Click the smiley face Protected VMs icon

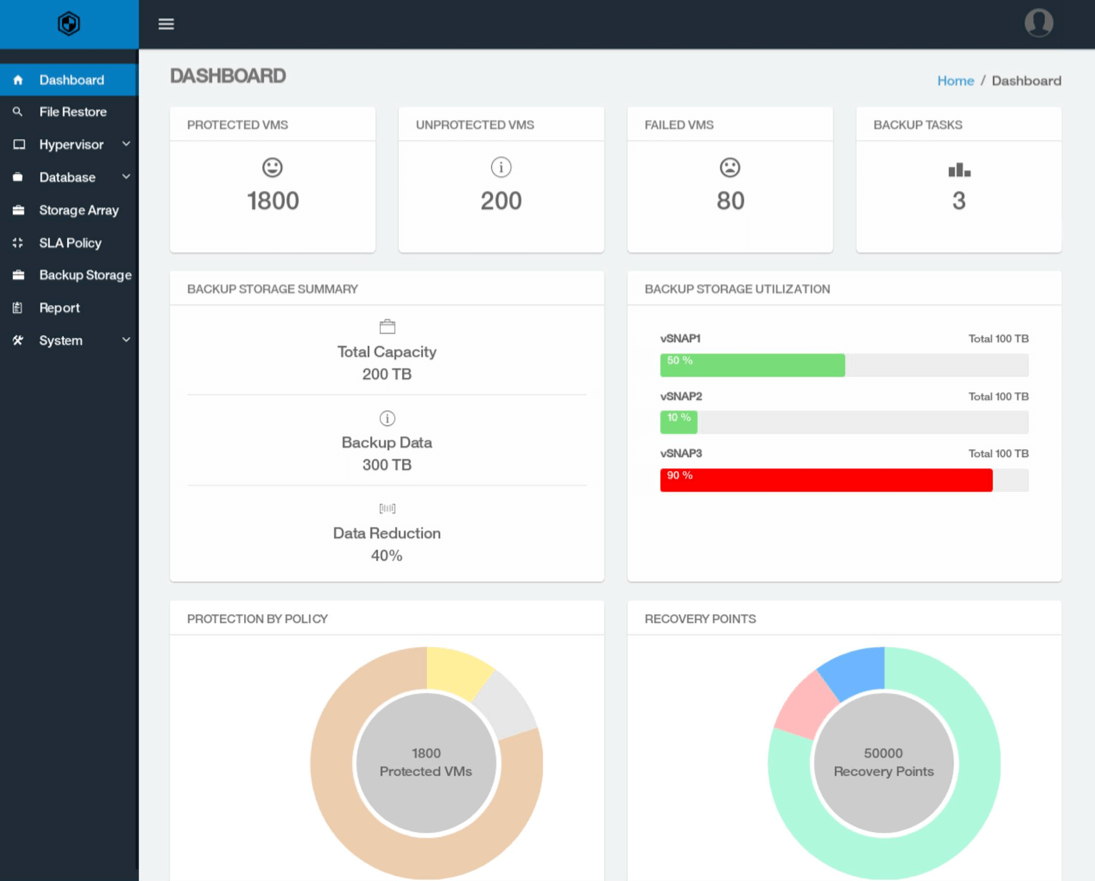[x=272, y=167]
